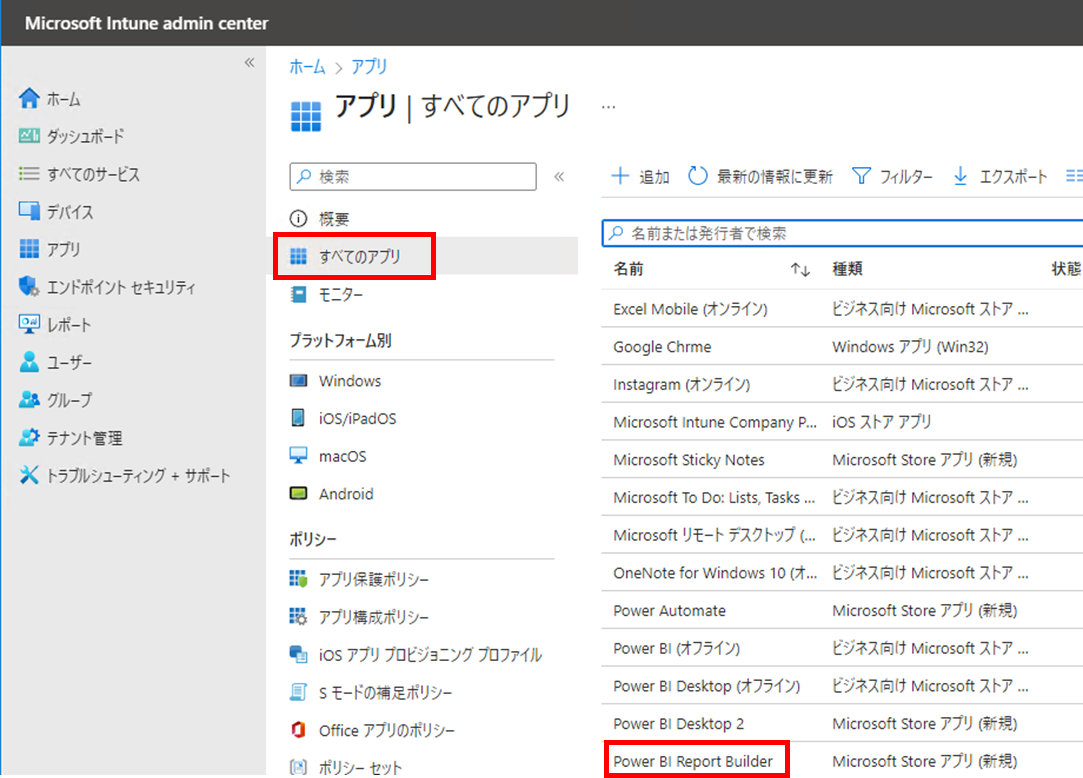The image size is (1083, 778).
Task: Click the 状態 column header
Action: 1066,269
